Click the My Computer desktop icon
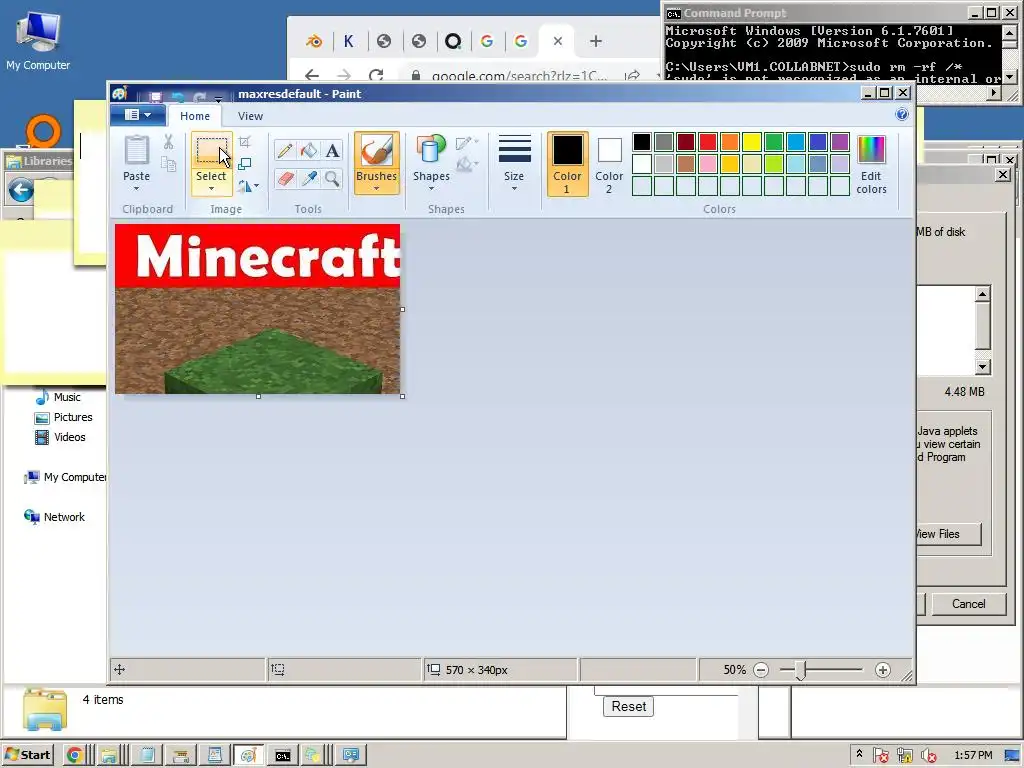This screenshot has width=1024, height=768. click(38, 40)
